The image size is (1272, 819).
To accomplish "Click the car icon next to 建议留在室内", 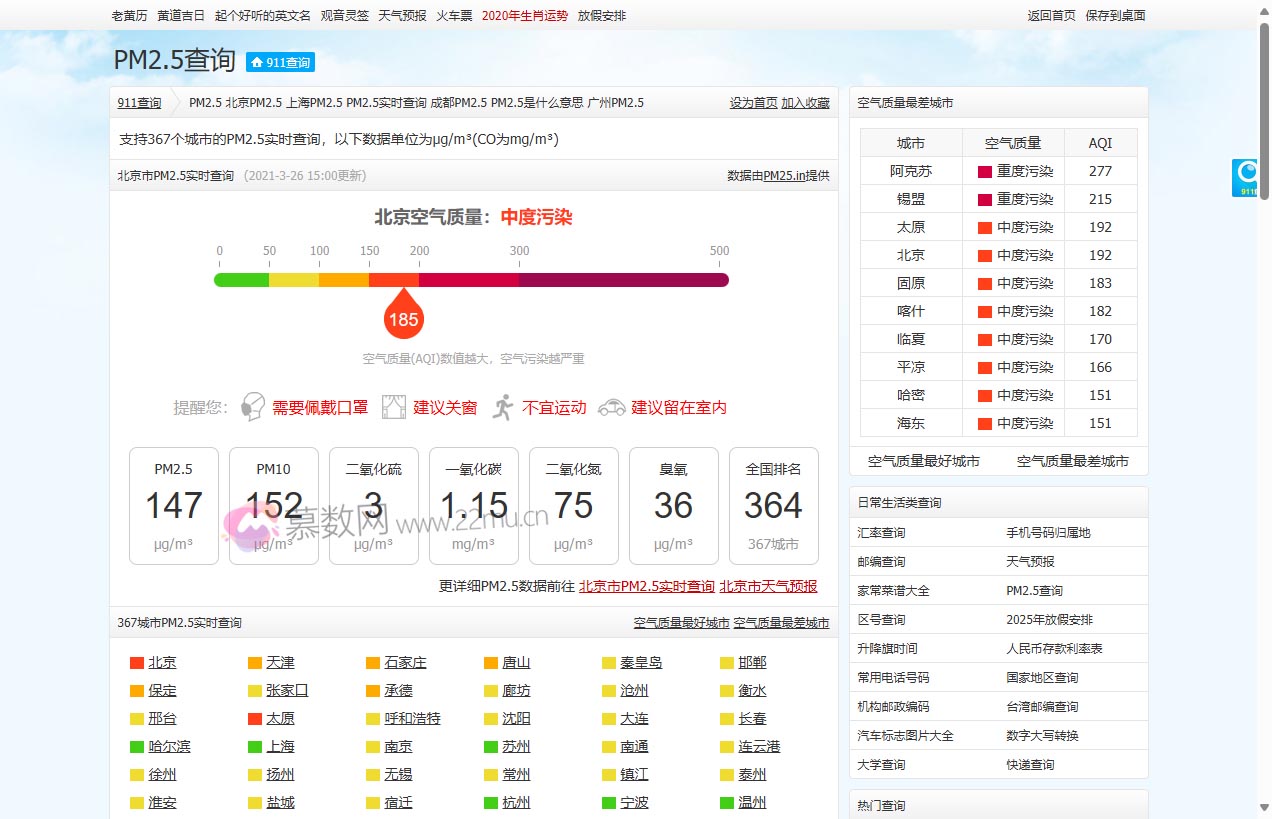I will pyautogui.click(x=610, y=407).
